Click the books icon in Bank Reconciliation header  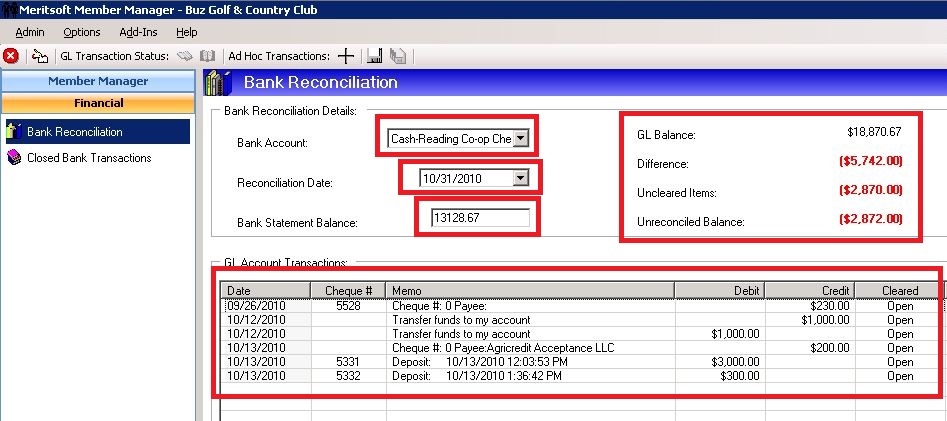(x=218, y=83)
